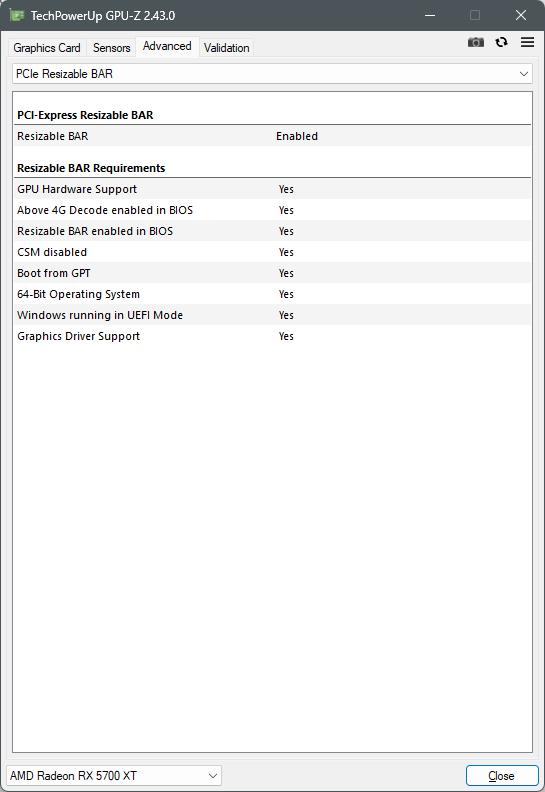The image size is (545, 792).
Task: Click the arrow of the GPU selector combo box
Action: (213, 775)
